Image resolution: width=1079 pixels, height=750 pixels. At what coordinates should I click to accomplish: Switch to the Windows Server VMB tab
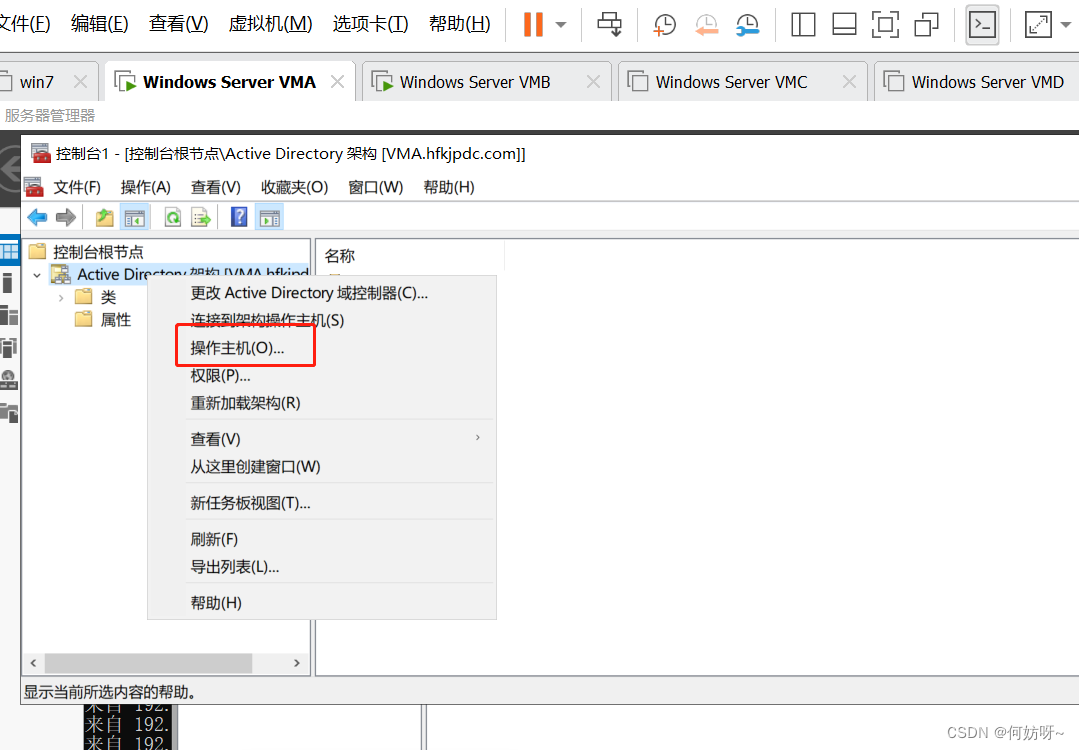(474, 82)
